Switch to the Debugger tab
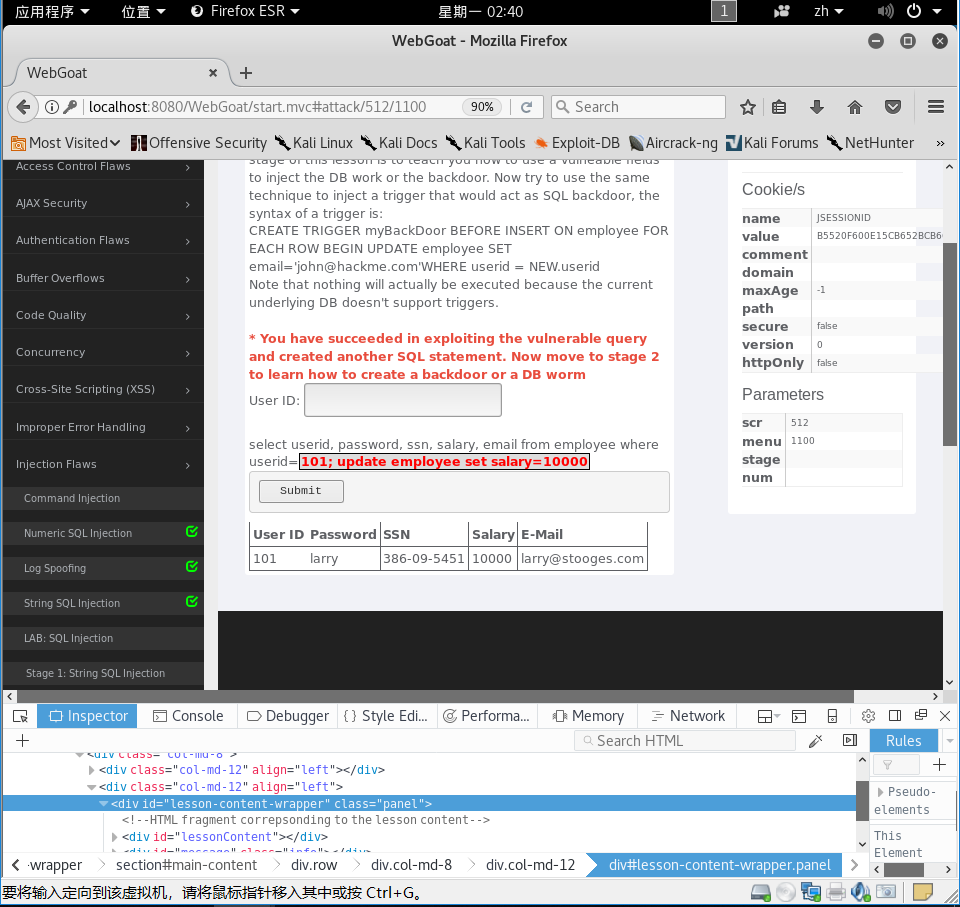 tap(287, 716)
